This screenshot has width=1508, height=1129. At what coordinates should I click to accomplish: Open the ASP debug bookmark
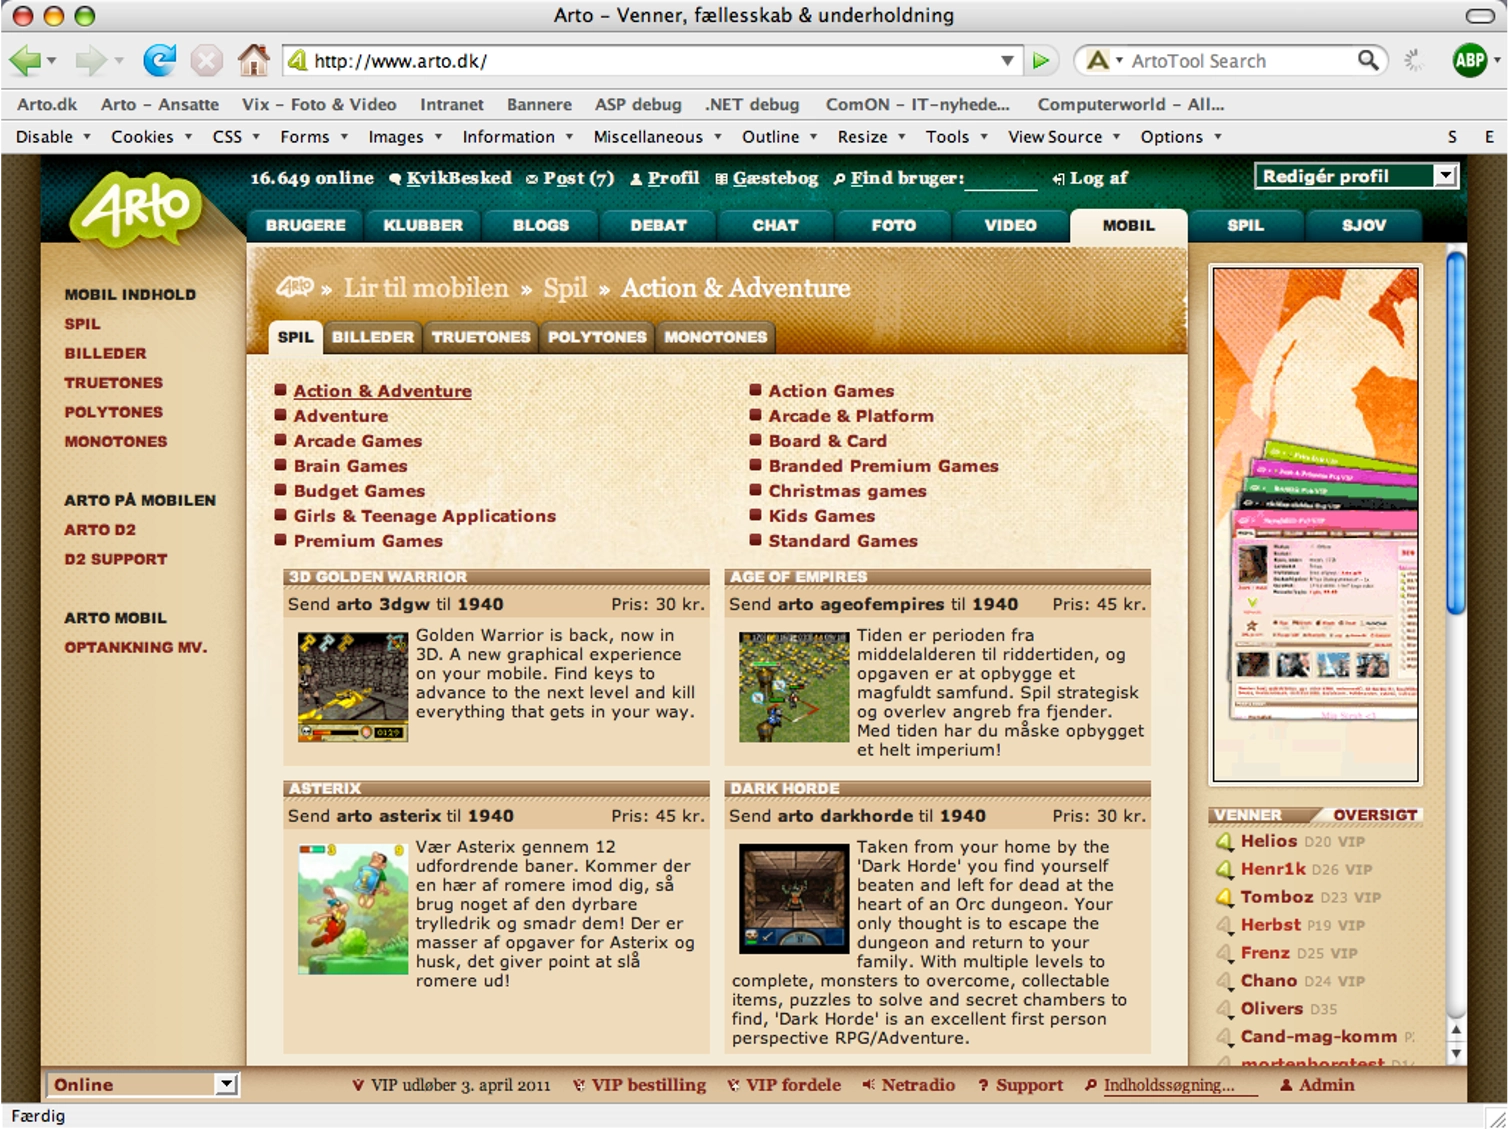pos(638,104)
